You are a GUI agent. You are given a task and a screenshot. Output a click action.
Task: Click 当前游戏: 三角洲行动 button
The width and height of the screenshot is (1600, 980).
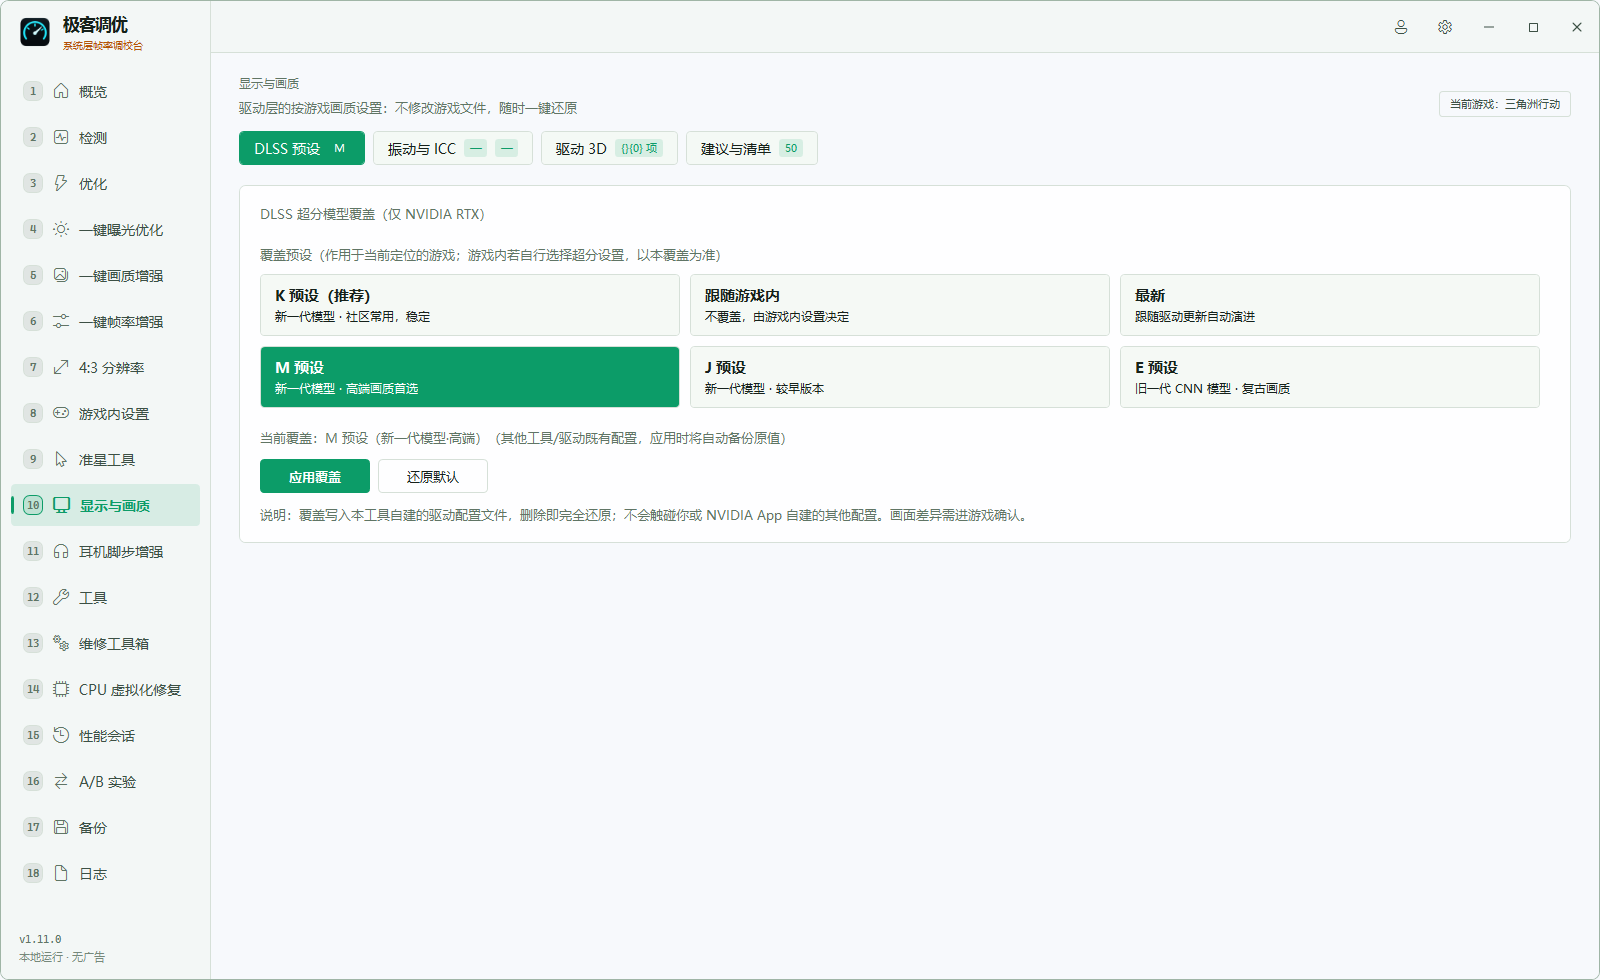(x=1505, y=104)
